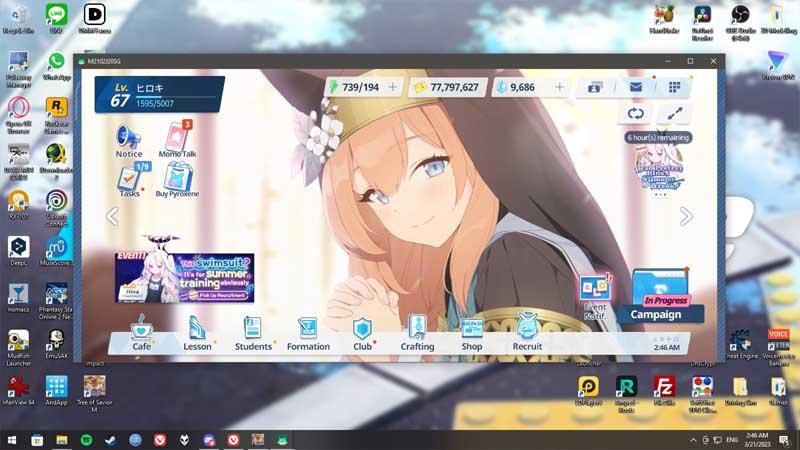Add AP using plus beside 739/194
Image resolution: width=800 pixels, height=450 pixels.
[392, 87]
